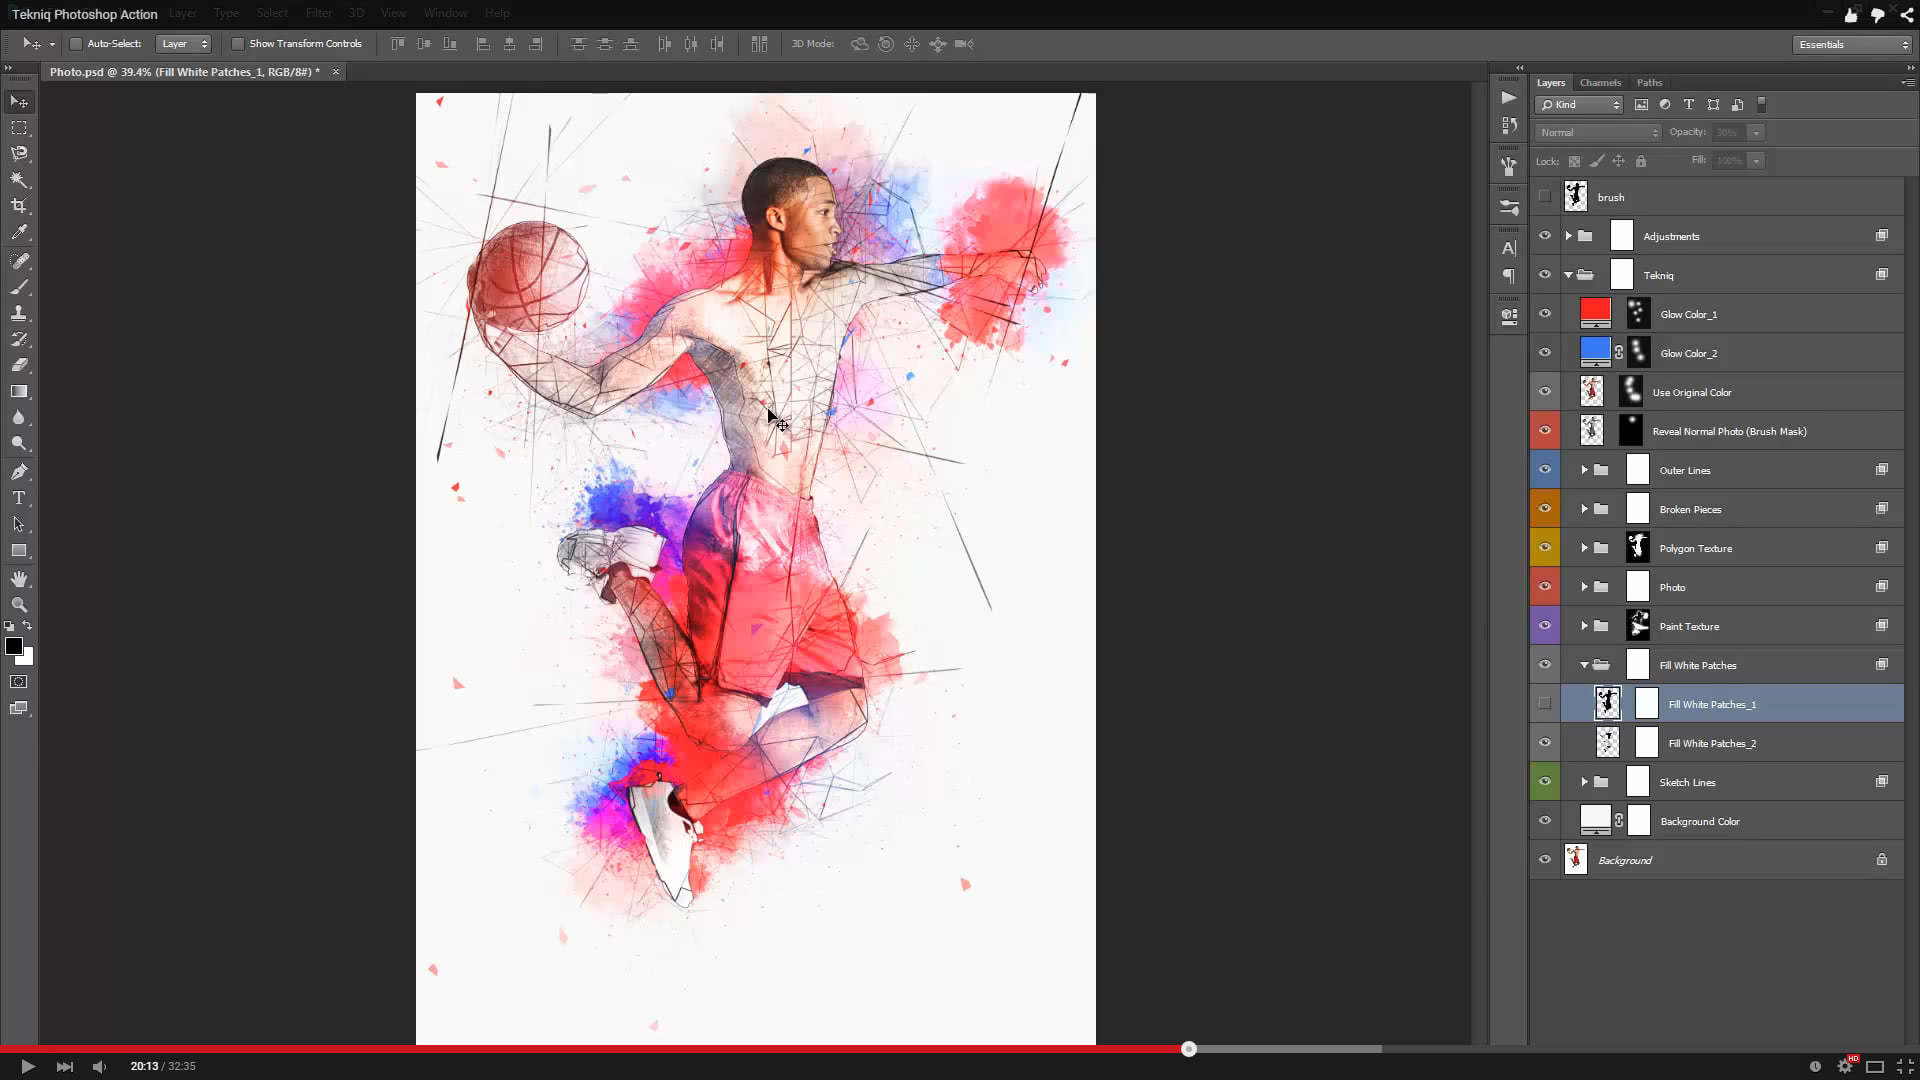This screenshot has width=1920, height=1080.
Task: Enable Show Transform Controls checkbox
Action: pos(237,43)
